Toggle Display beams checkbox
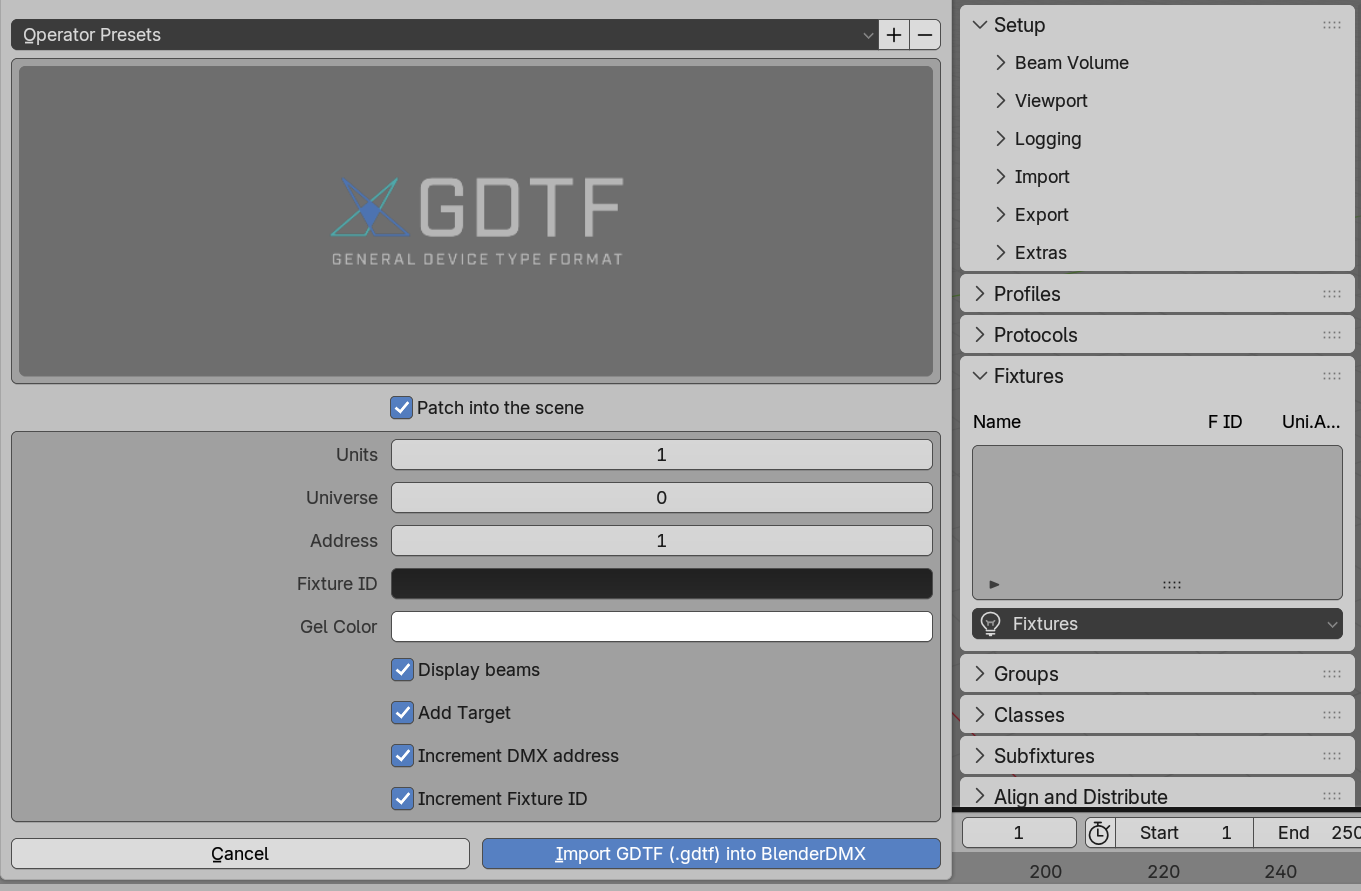 402,670
